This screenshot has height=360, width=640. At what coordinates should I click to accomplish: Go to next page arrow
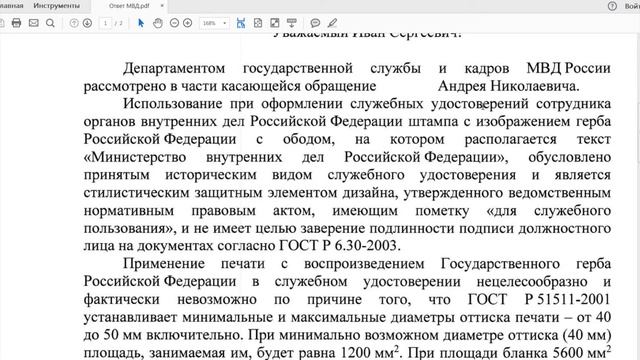87,23
